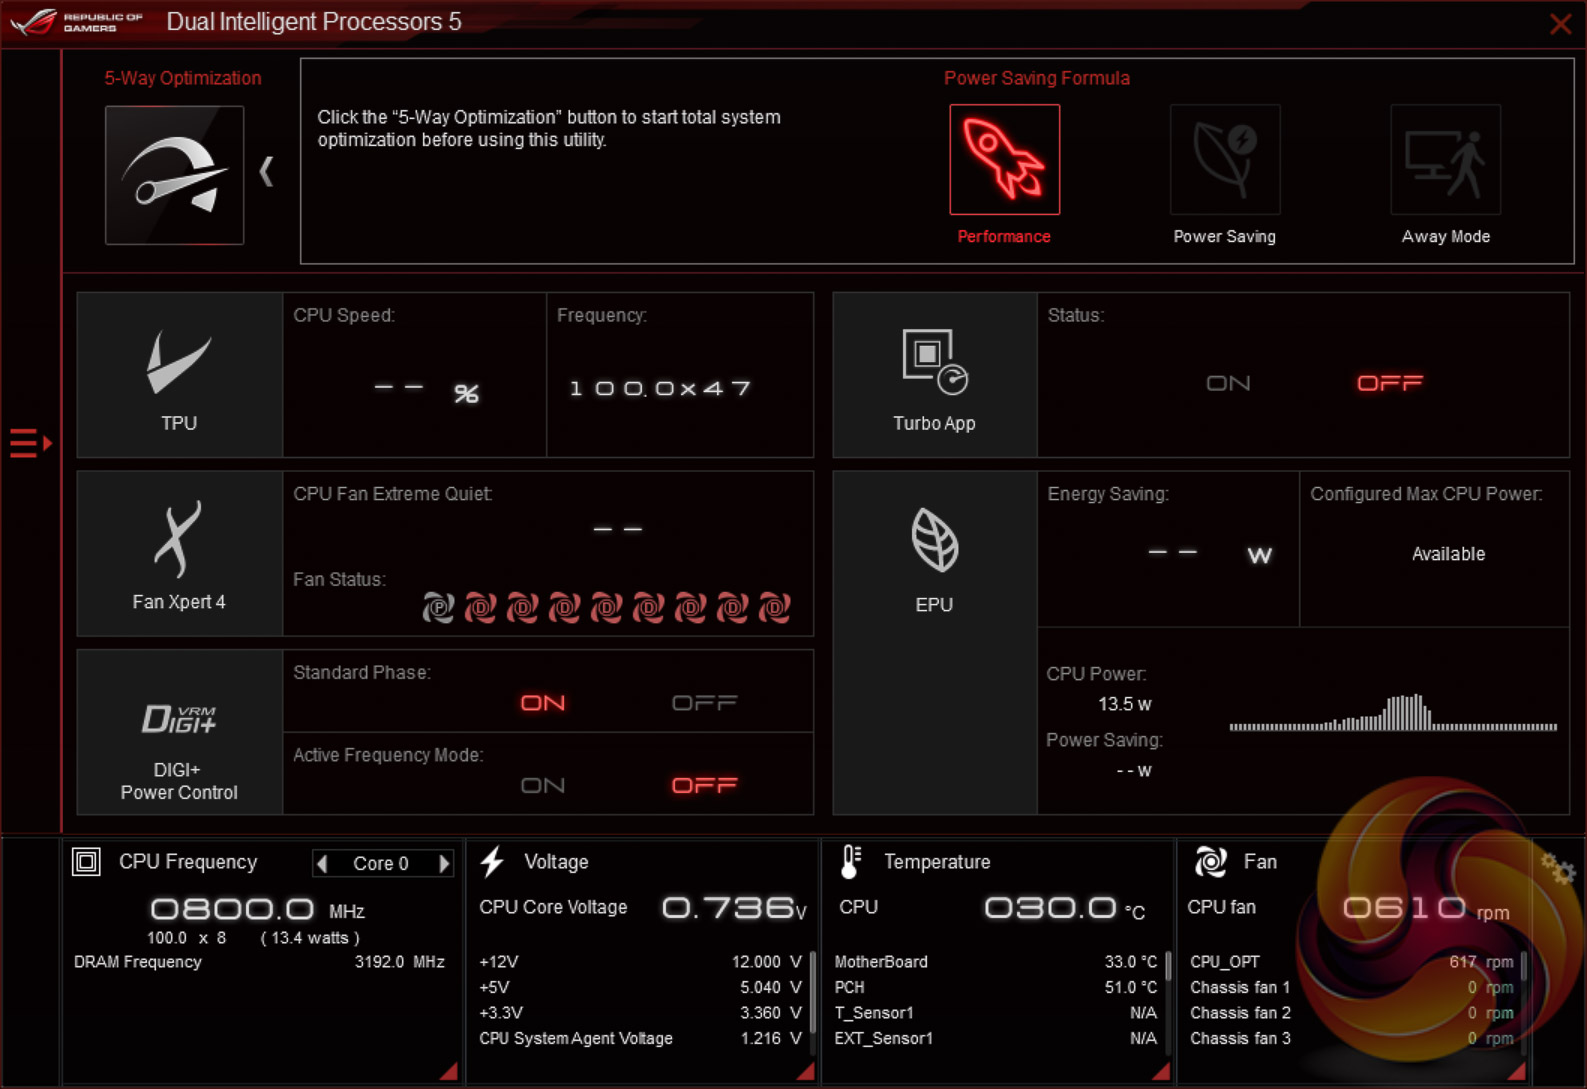Click the +3.3V voltage row
The image size is (1587, 1089).
pos(640,1013)
